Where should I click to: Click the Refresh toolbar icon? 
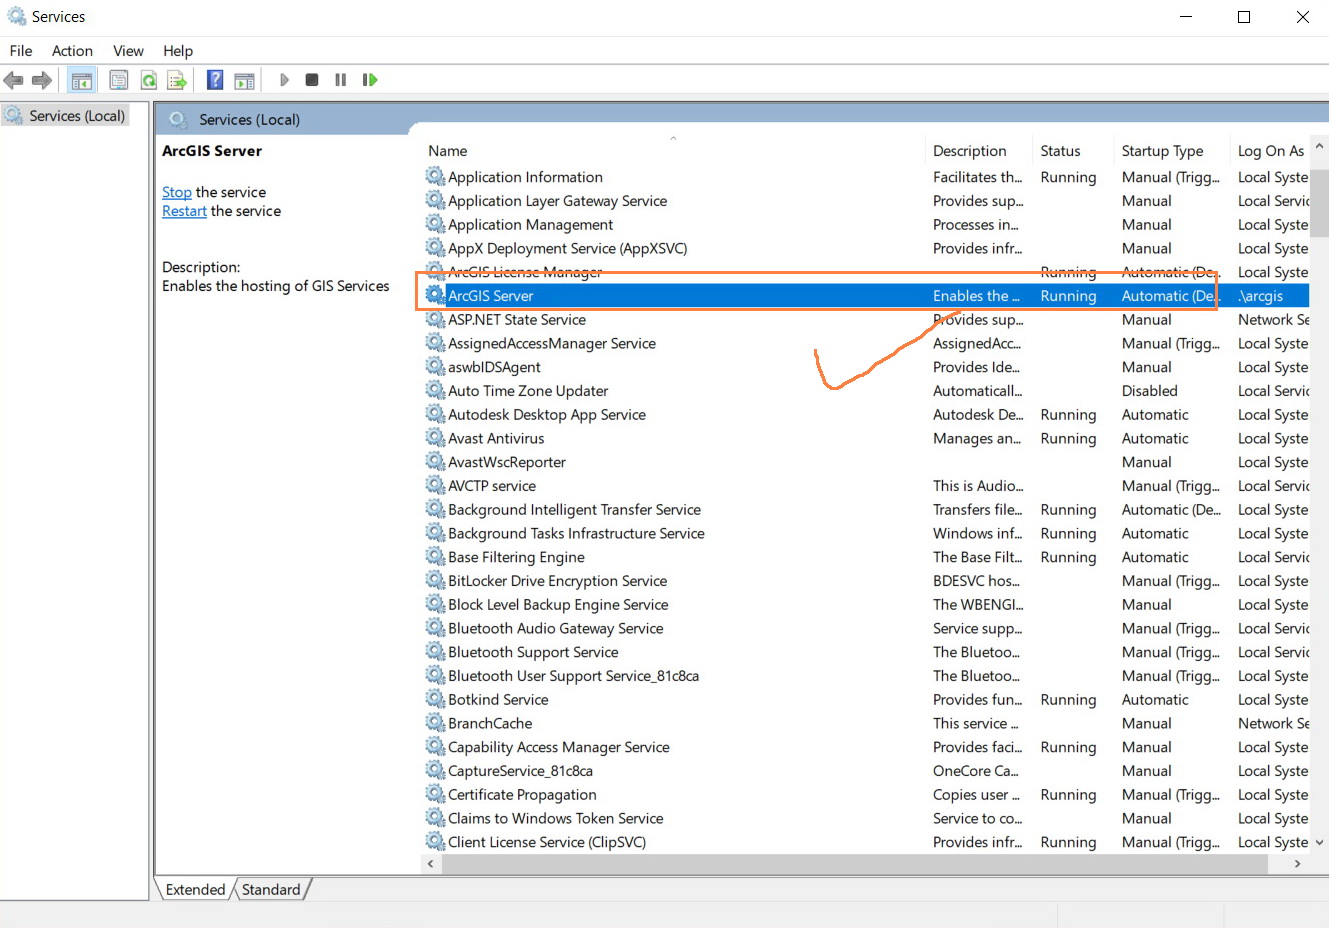click(x=149, y=80)
